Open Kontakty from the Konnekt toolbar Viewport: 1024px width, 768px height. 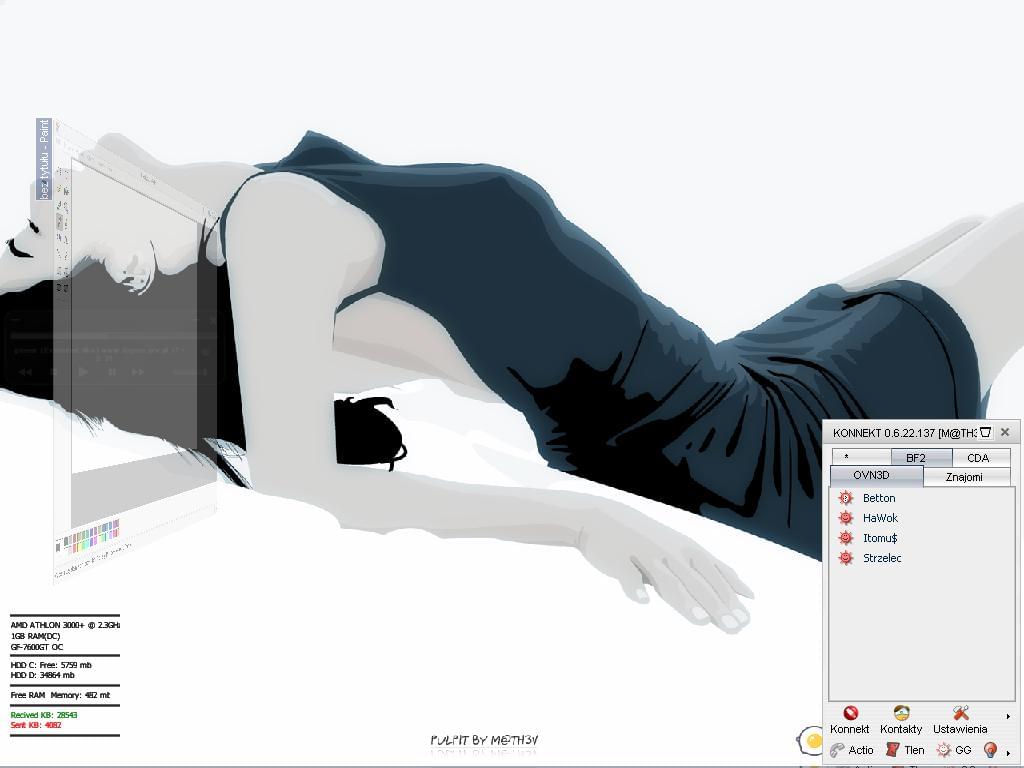901,720
